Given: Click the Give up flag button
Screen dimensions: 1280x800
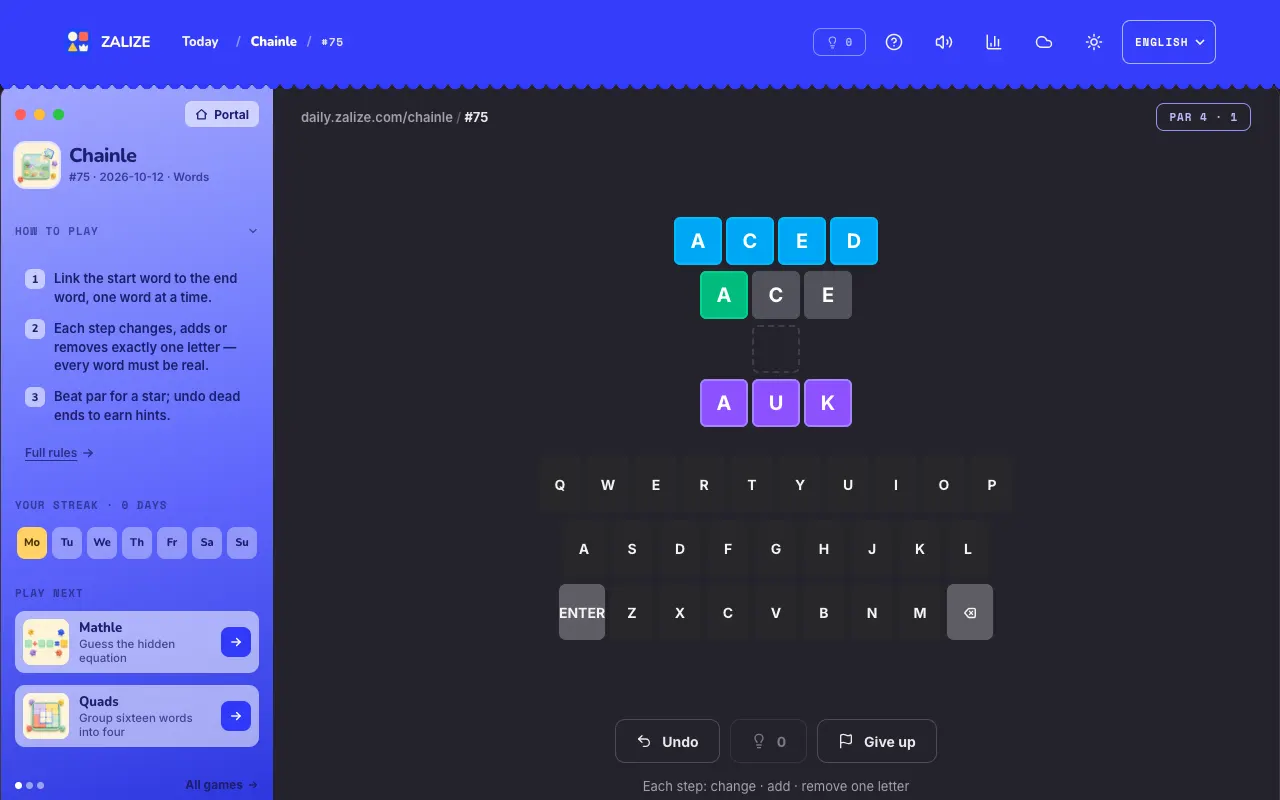Looking at the screenshot, I should tap(877, 741).
